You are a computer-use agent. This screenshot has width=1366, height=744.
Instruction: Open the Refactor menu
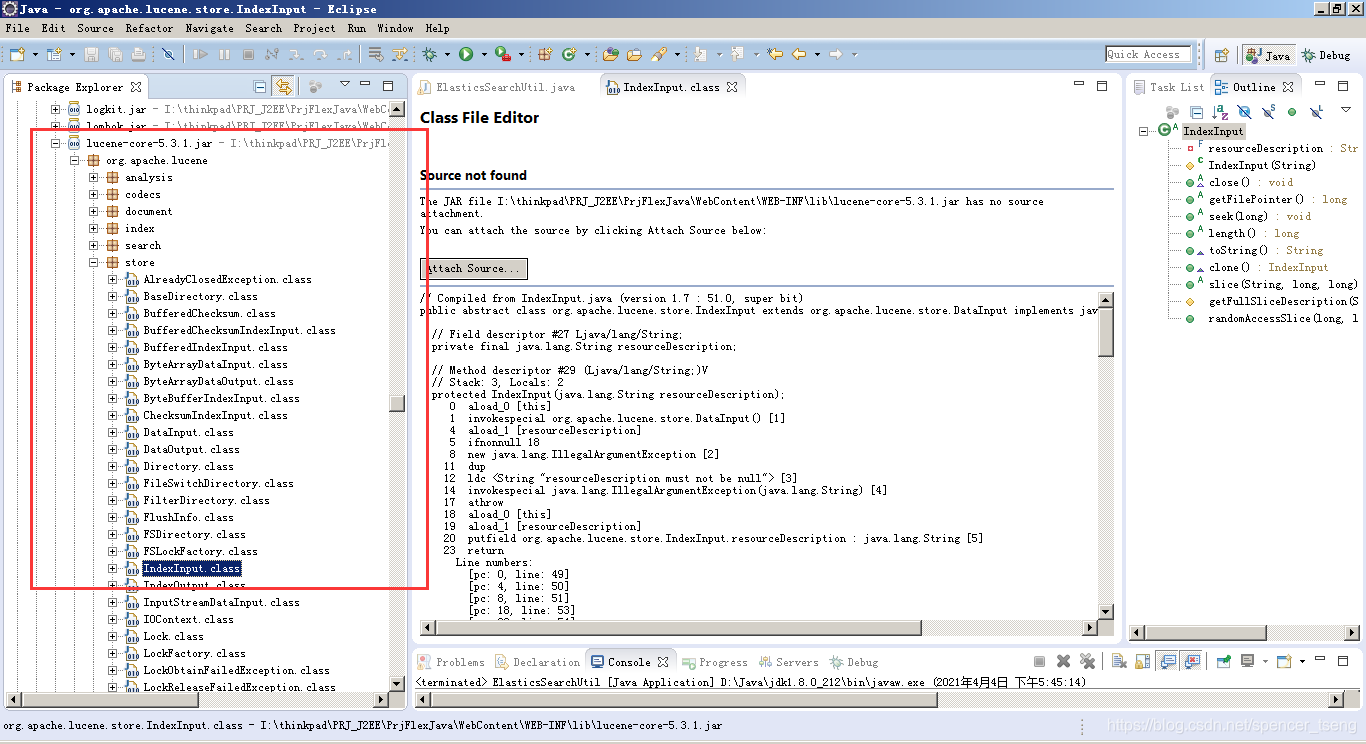click(x=150, y=28)
